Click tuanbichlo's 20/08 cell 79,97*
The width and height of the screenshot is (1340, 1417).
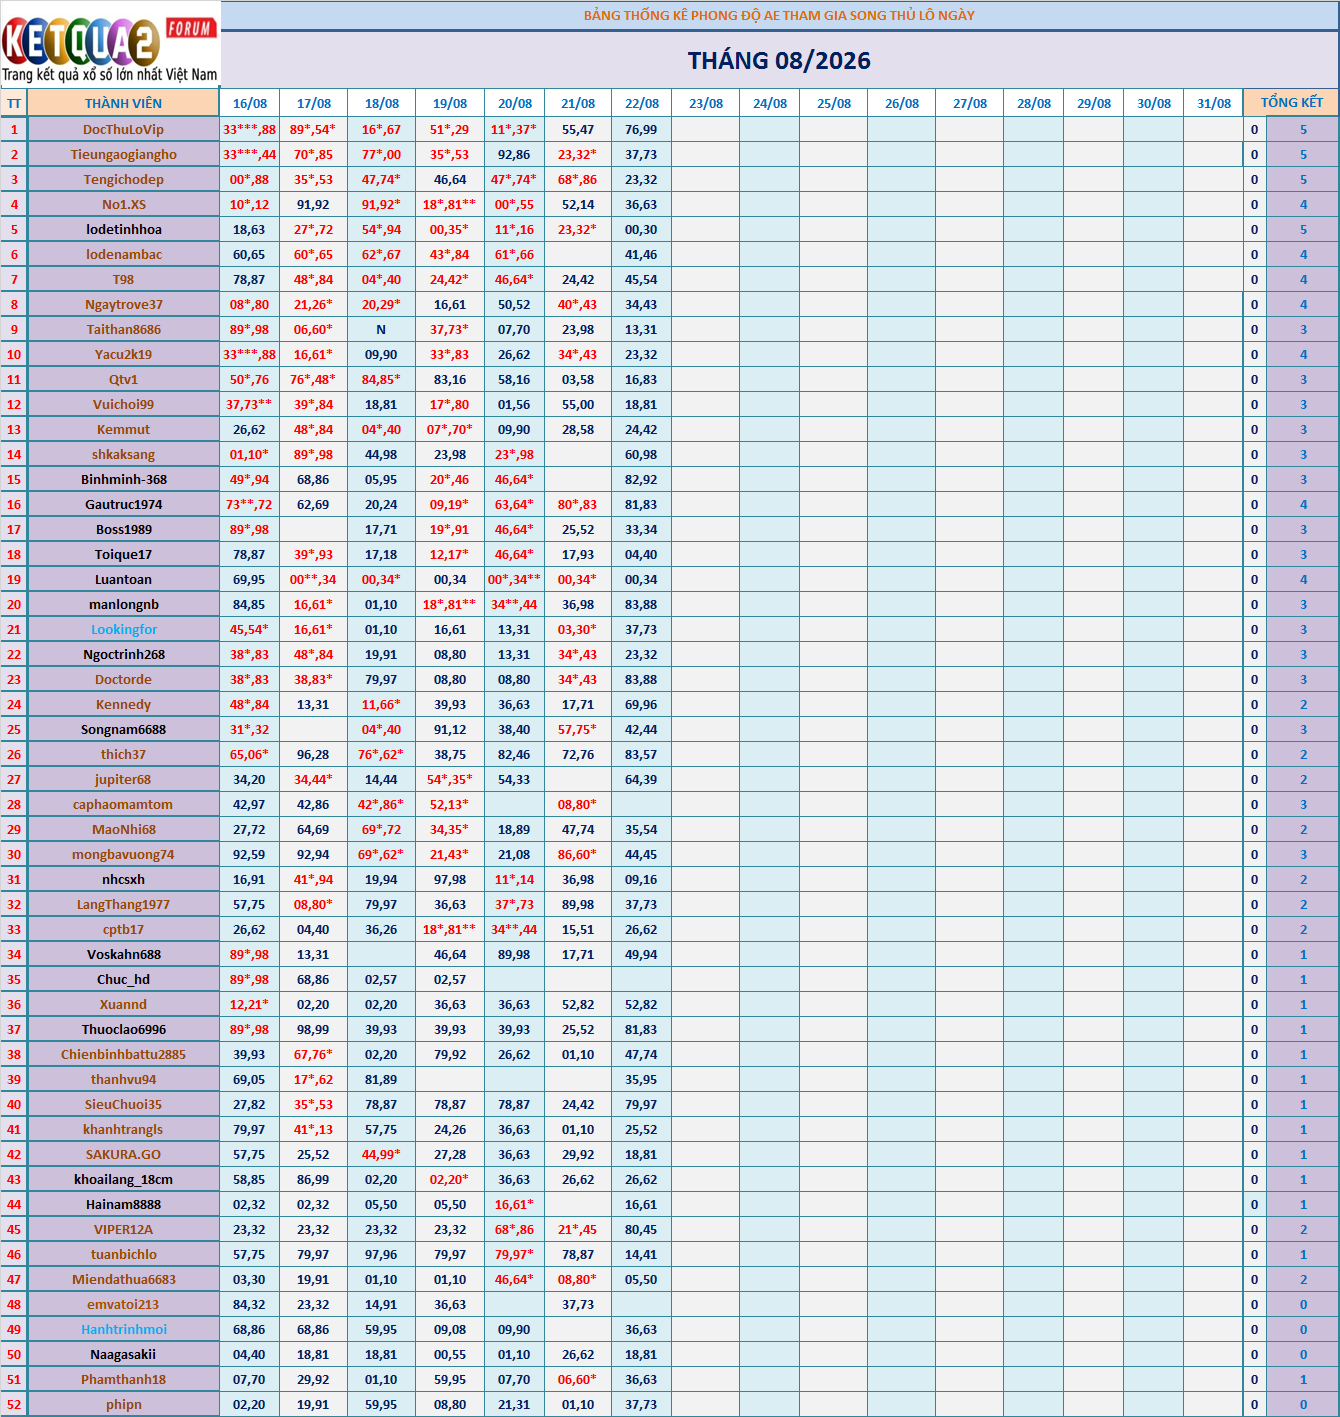click(514, 1254)
